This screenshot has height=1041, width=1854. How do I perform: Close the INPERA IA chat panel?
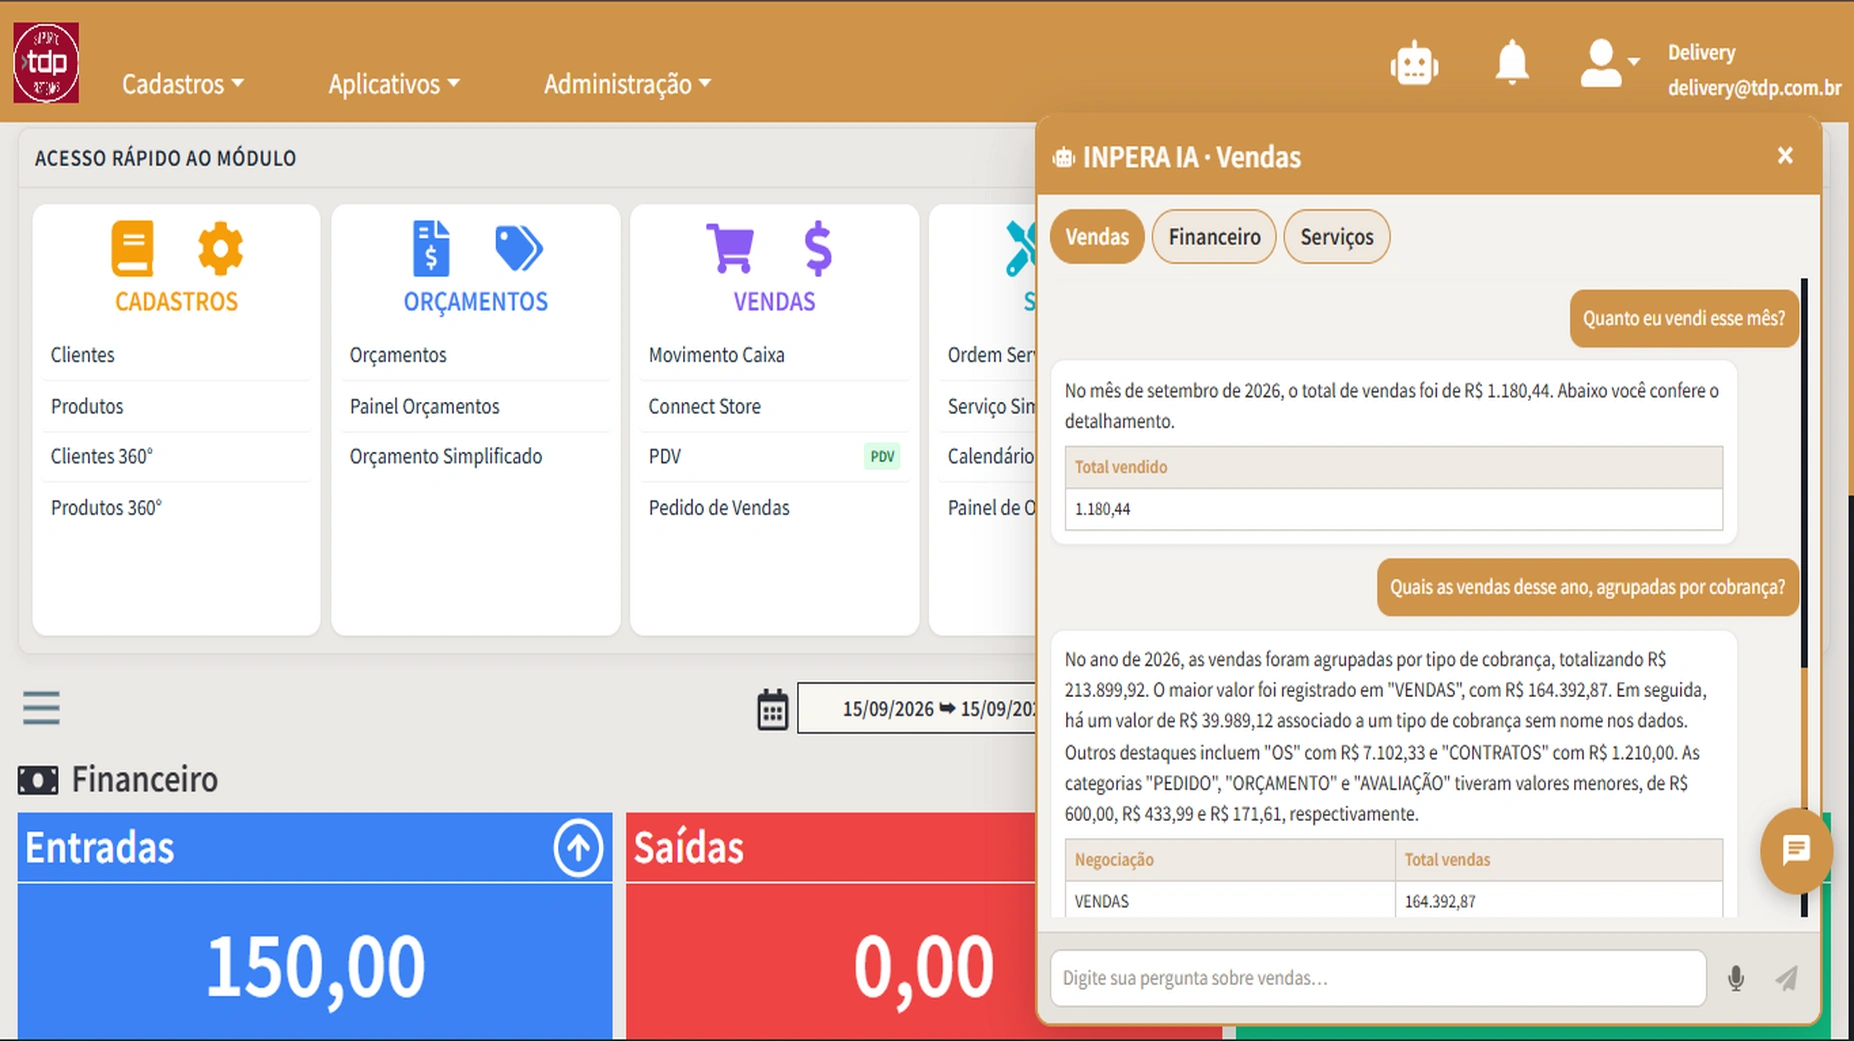pyautogui.click(x=1785, y=156)
